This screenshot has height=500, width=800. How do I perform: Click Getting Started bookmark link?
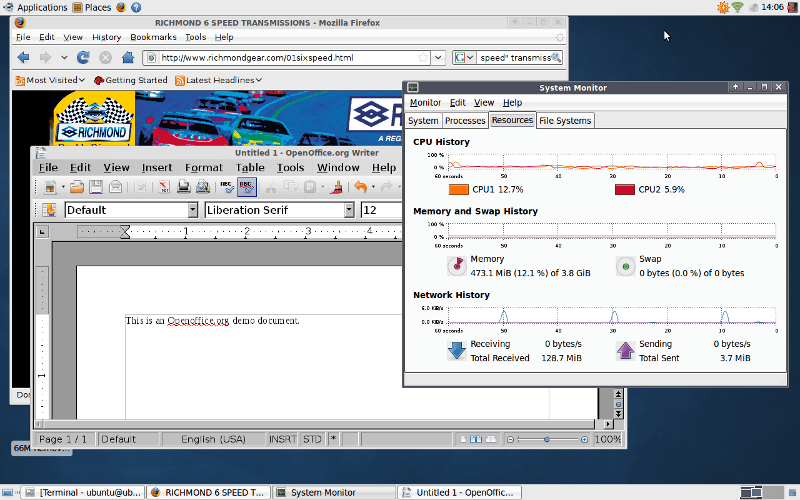tap(131, 80)
